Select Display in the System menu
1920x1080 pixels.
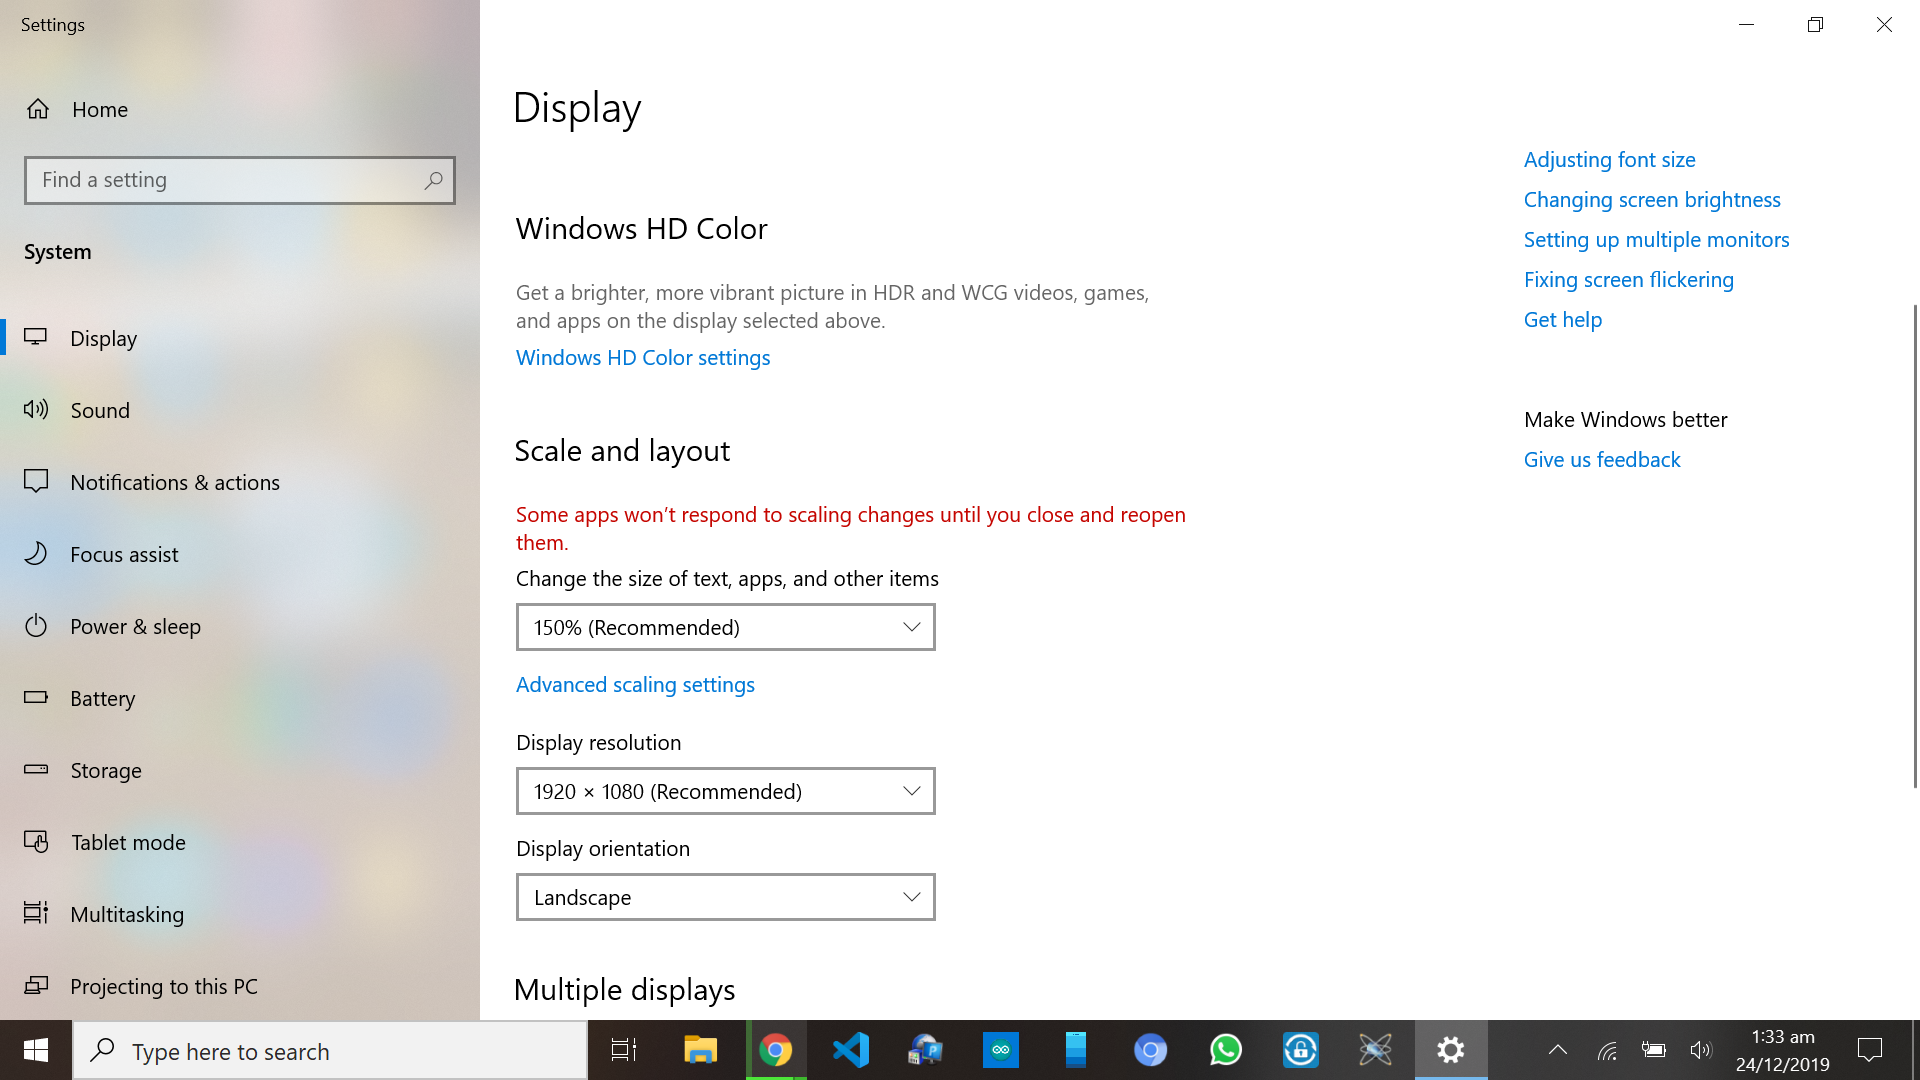point(103,338)
